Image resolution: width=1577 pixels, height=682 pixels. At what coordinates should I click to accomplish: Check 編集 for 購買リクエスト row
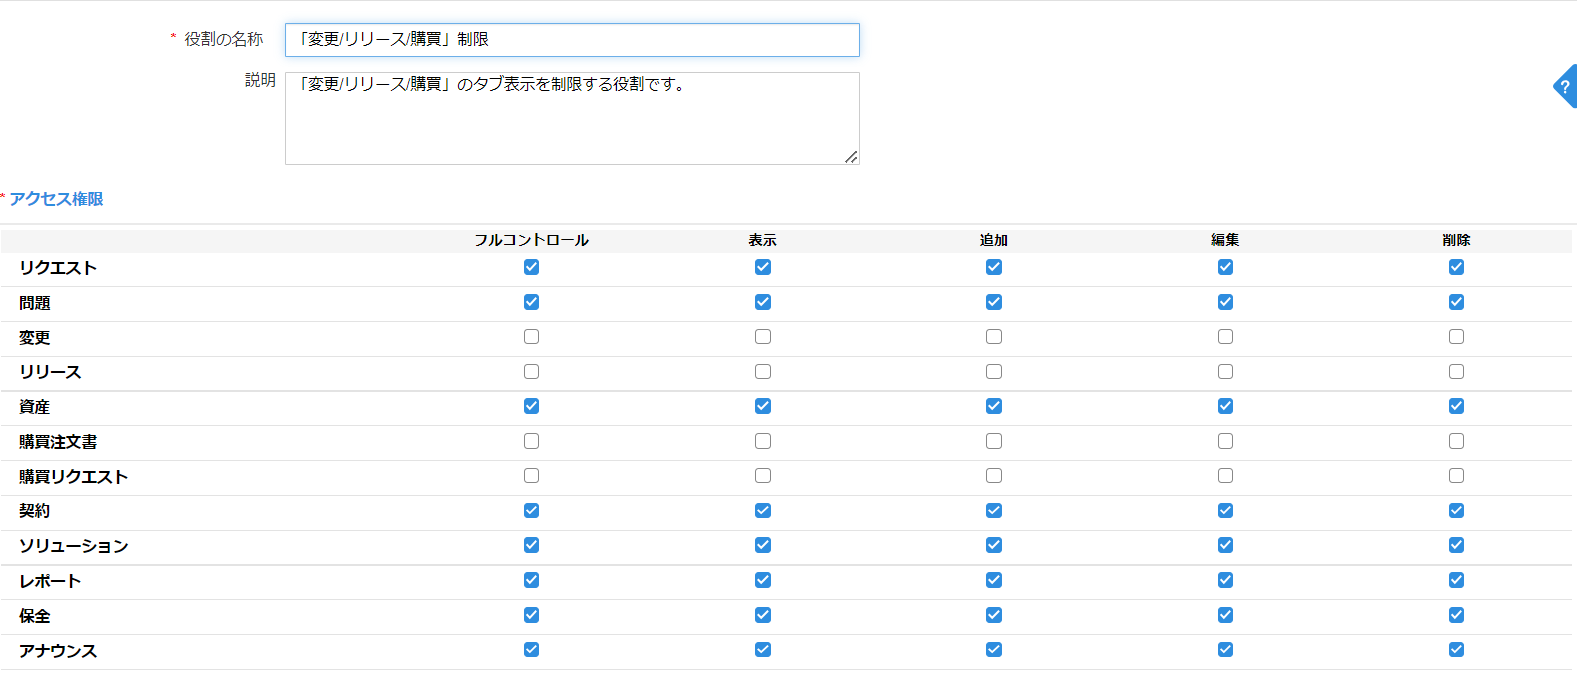coord(1225,476)
